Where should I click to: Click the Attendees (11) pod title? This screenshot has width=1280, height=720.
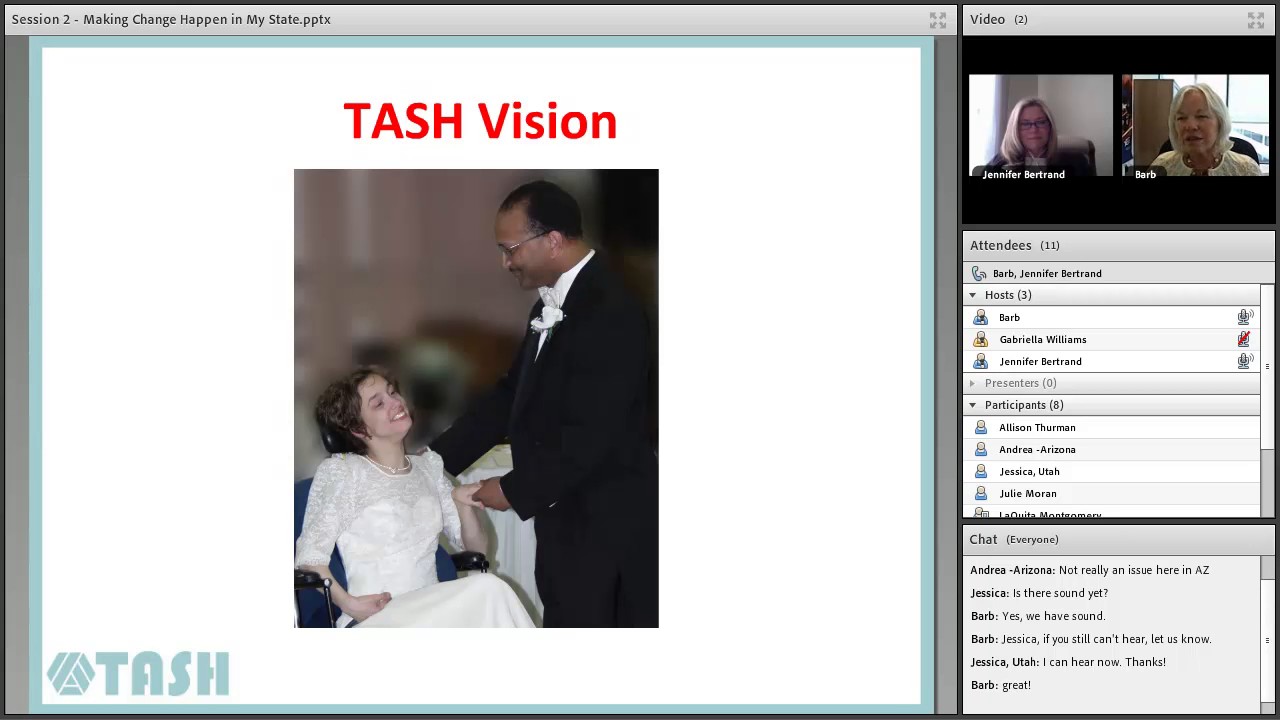[x=1014, y=245]
